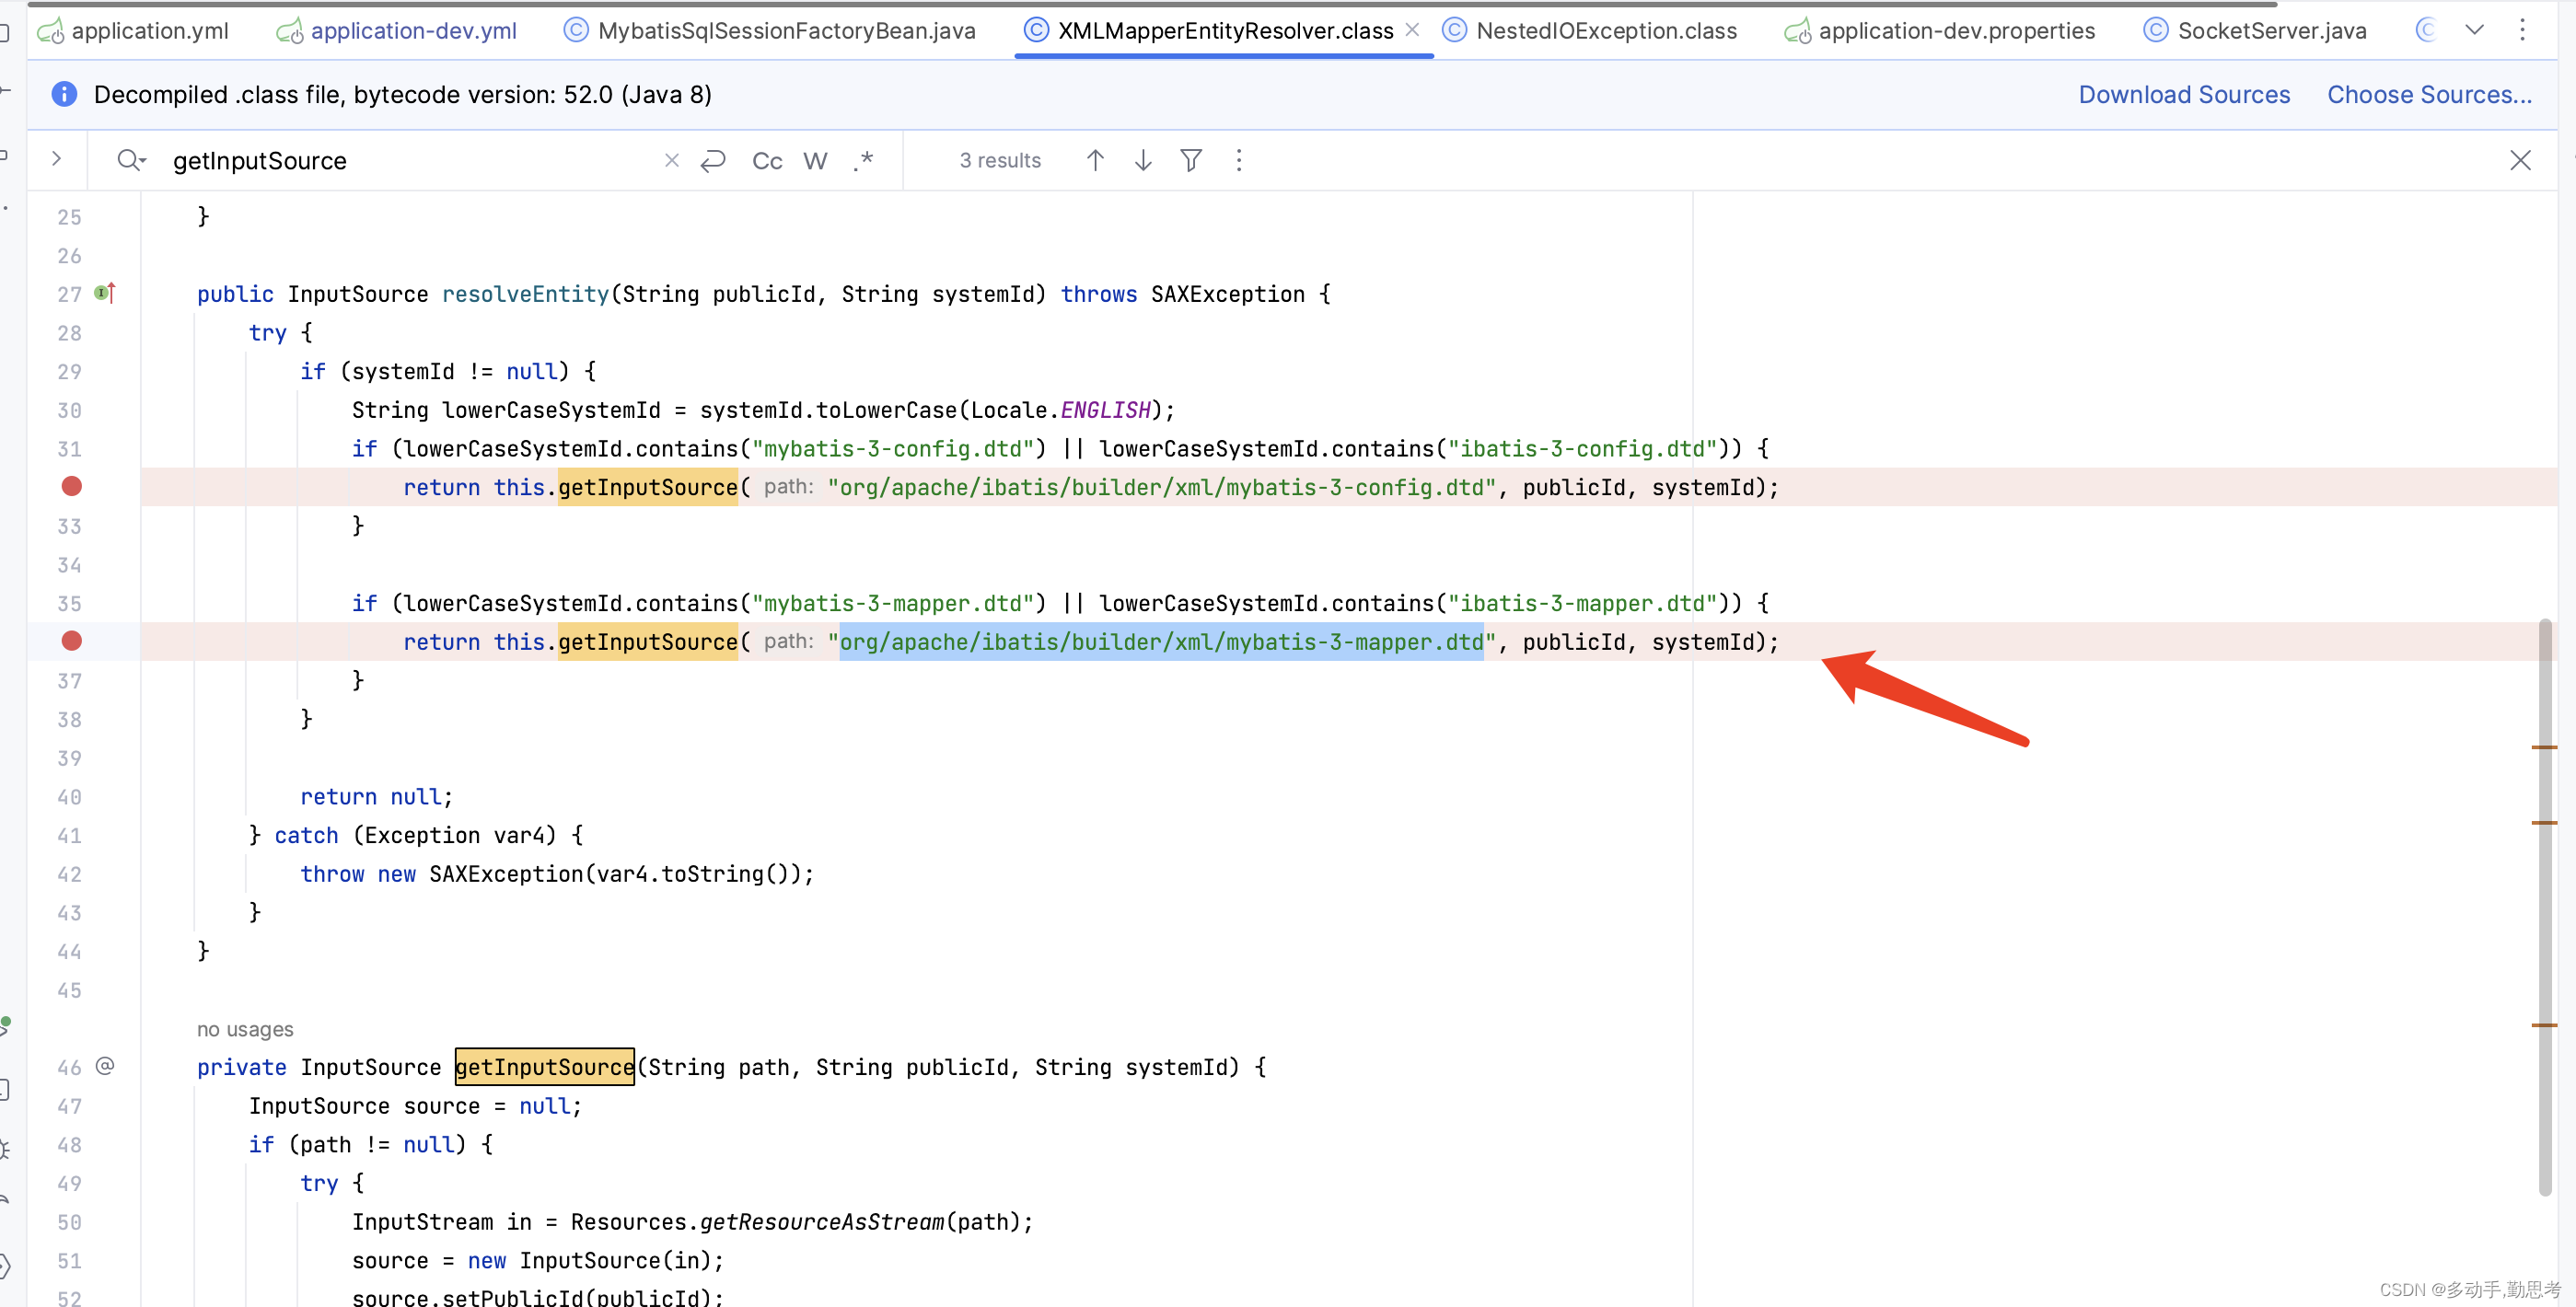Click the red breakpoint on line 32
This screenshot has width=2576, height=1307.
click(x=71, y=487)
